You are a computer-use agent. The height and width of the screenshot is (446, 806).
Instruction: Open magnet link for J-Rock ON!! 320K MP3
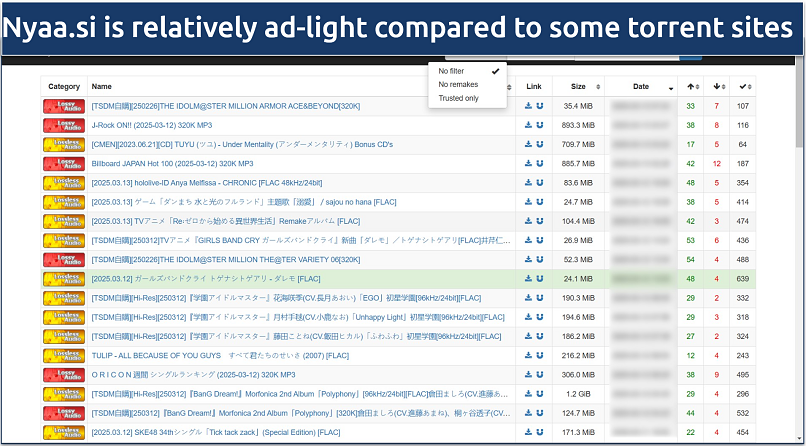click(x=540, y=125)
